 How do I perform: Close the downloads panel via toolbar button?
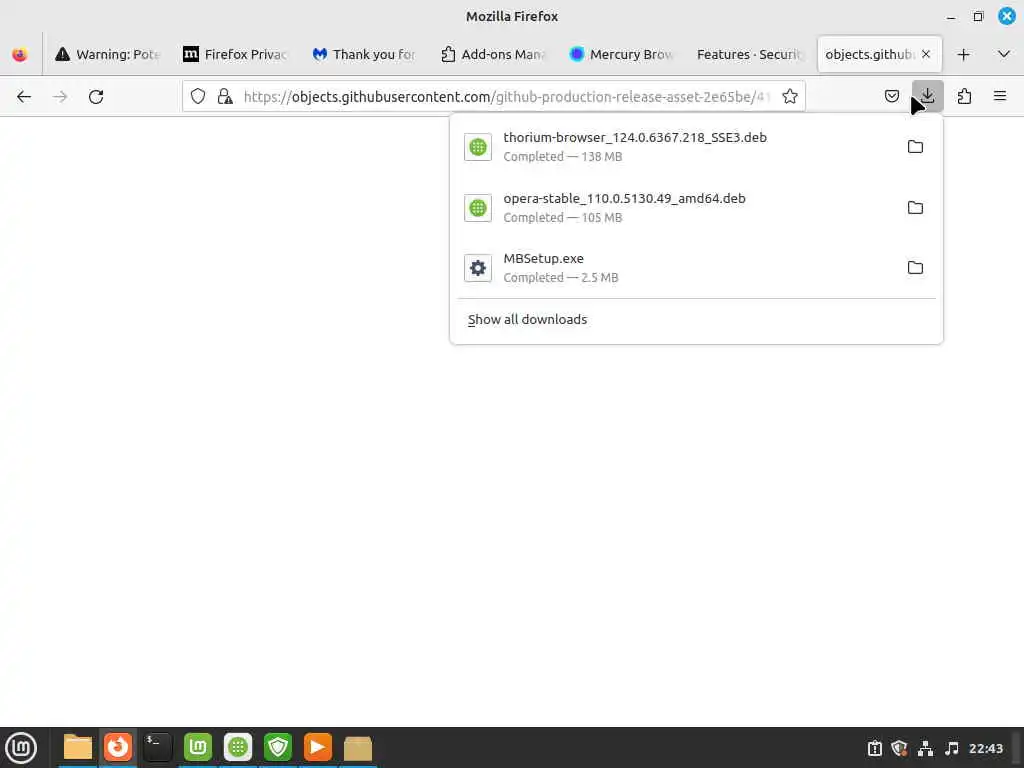[x=928, y=97]
